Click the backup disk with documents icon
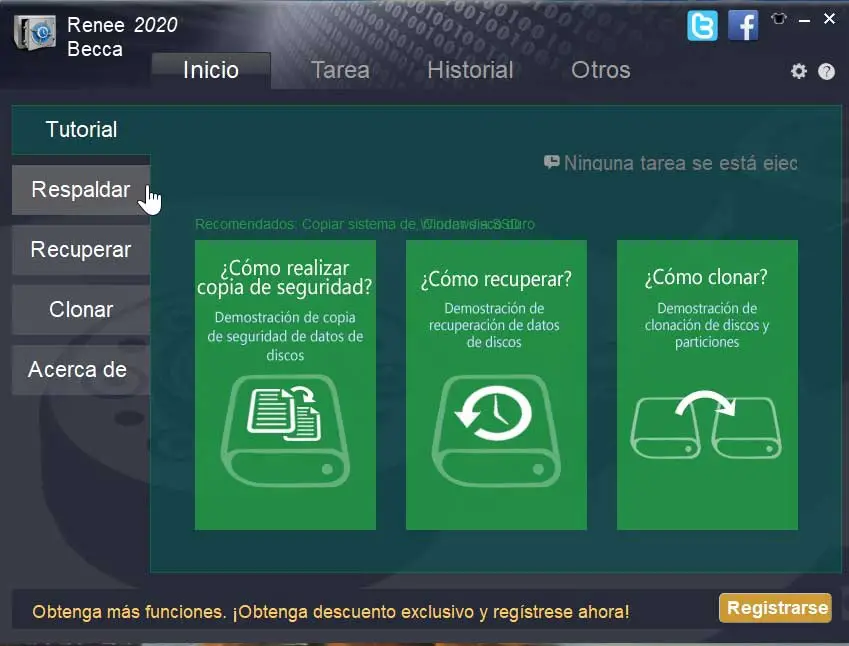This screenshot has width=849, height=646. 285,430
